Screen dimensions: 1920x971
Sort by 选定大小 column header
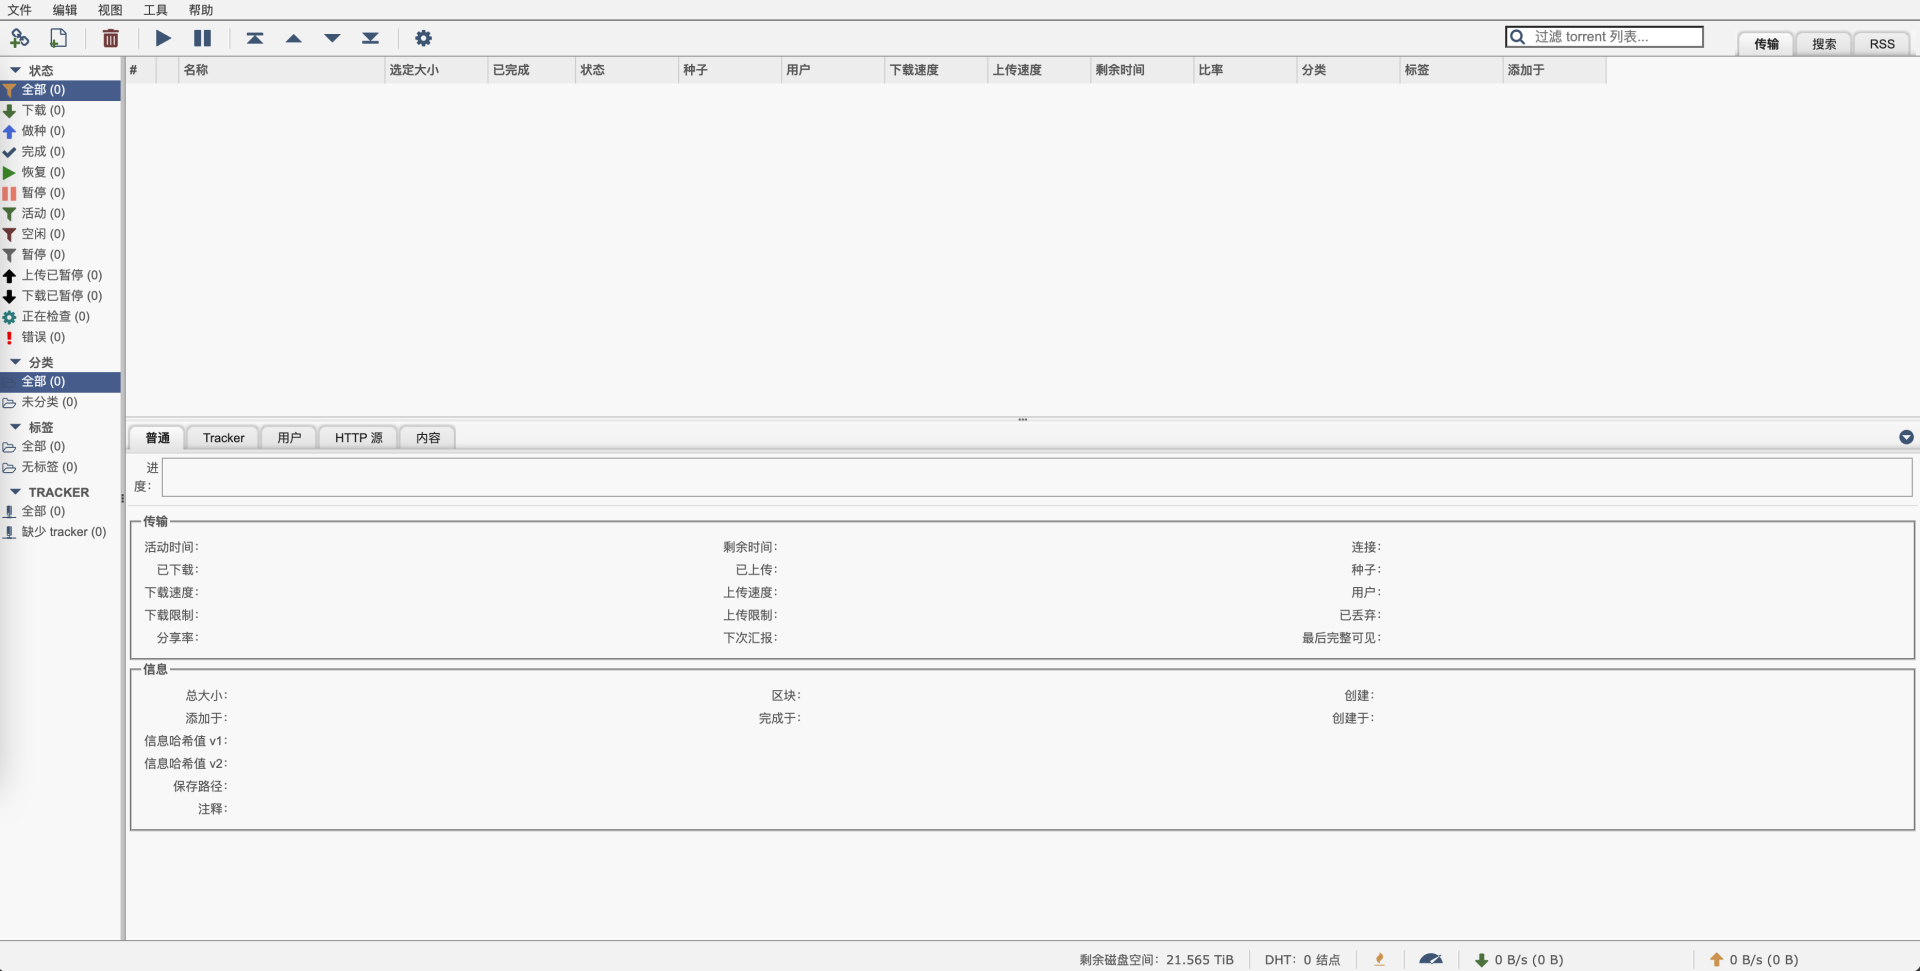(435, 70)
